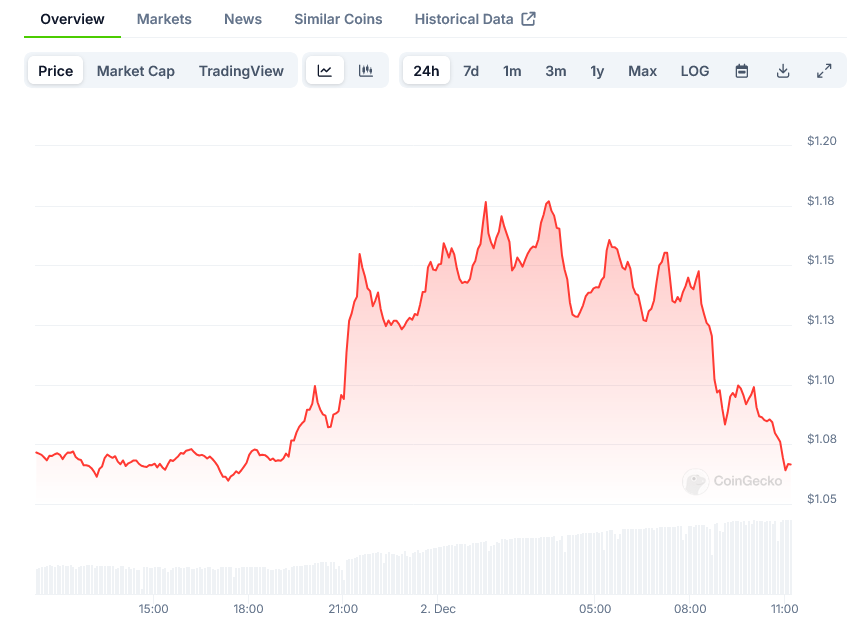
Task: Switch to candlestick chart icon
Action: tap(366, 71)
